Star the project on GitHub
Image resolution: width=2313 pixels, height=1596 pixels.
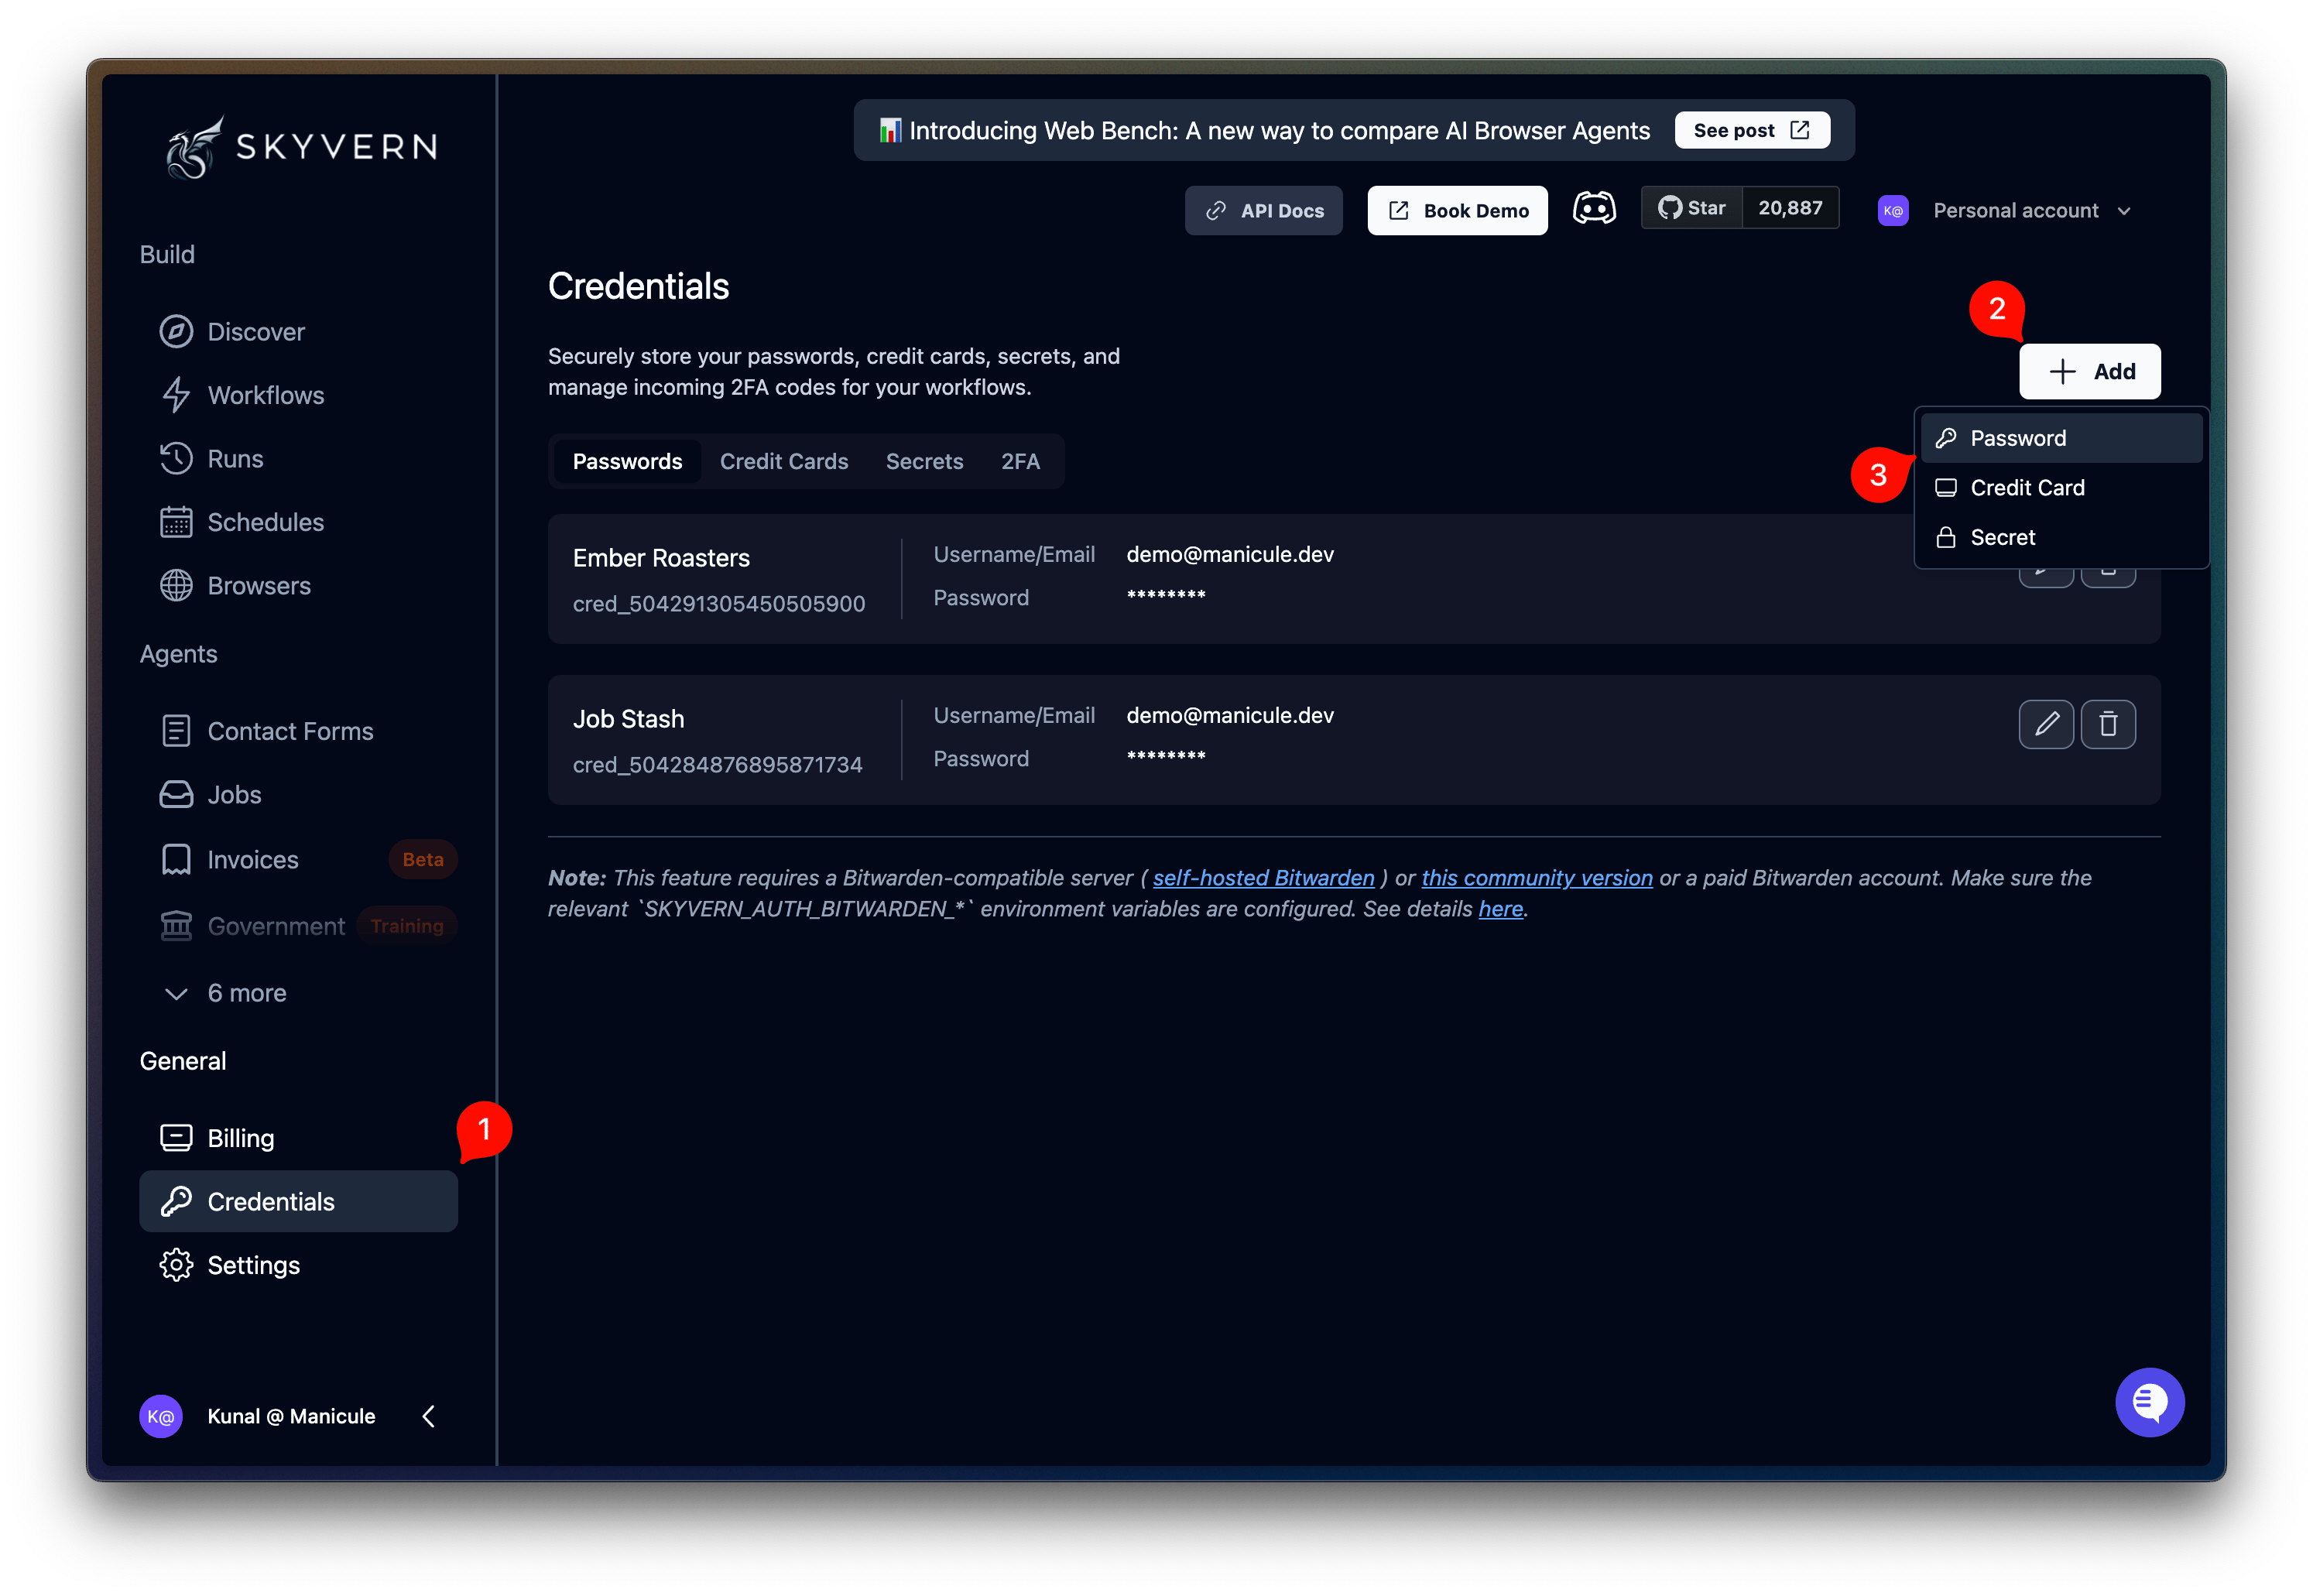pyautogui.click(x=1691, y=208)
